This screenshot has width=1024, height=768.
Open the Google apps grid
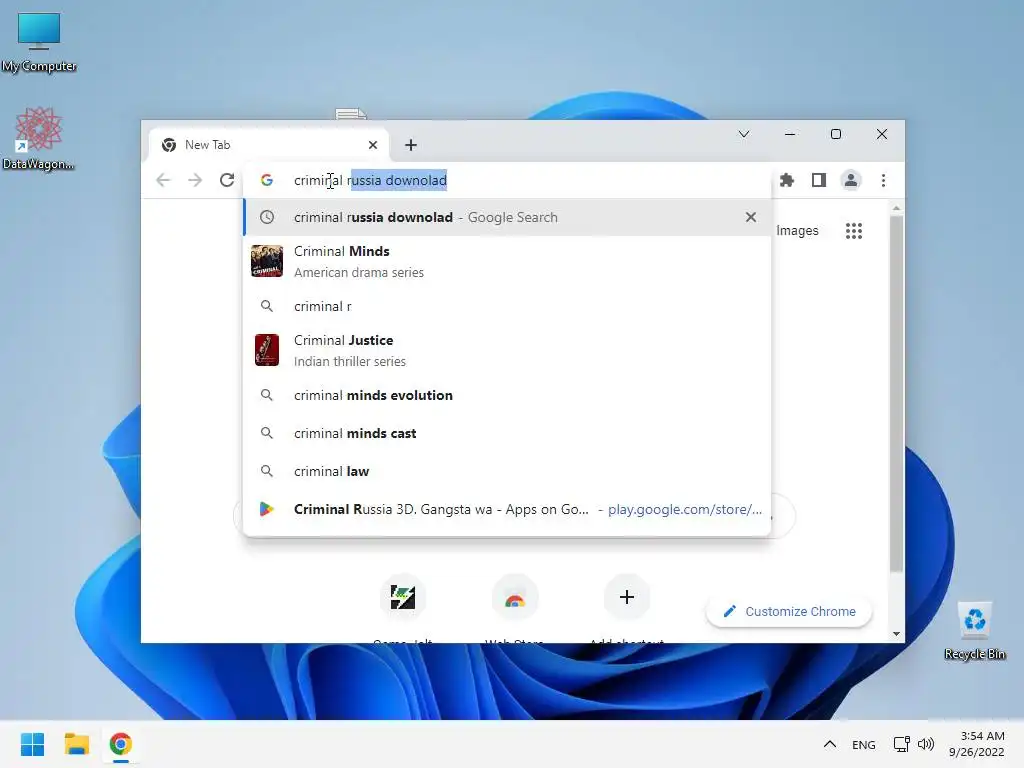coord(854,231)
